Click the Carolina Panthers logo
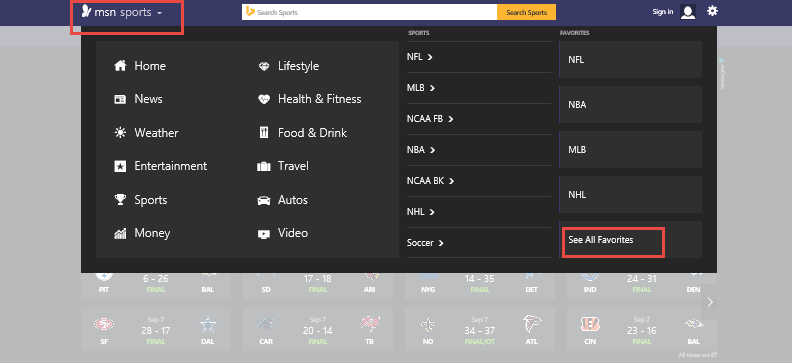 click(x=266, y=324)
